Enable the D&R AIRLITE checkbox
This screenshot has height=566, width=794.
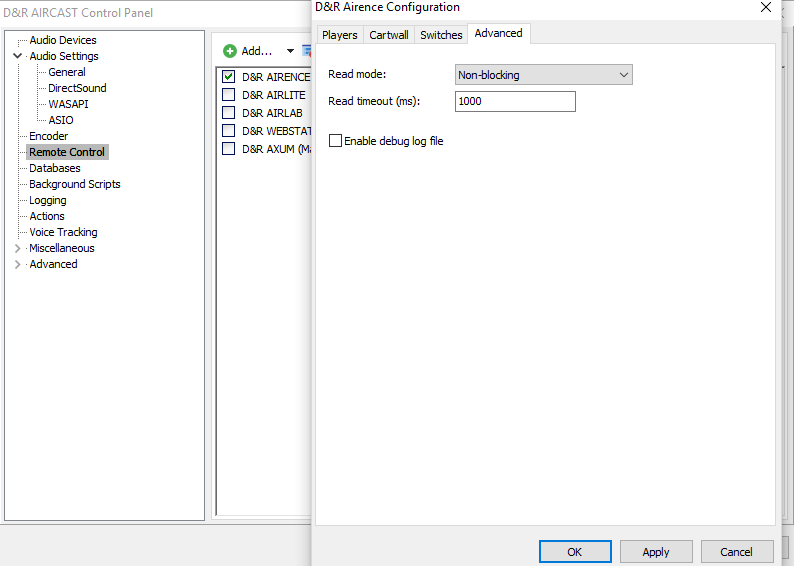229,95
